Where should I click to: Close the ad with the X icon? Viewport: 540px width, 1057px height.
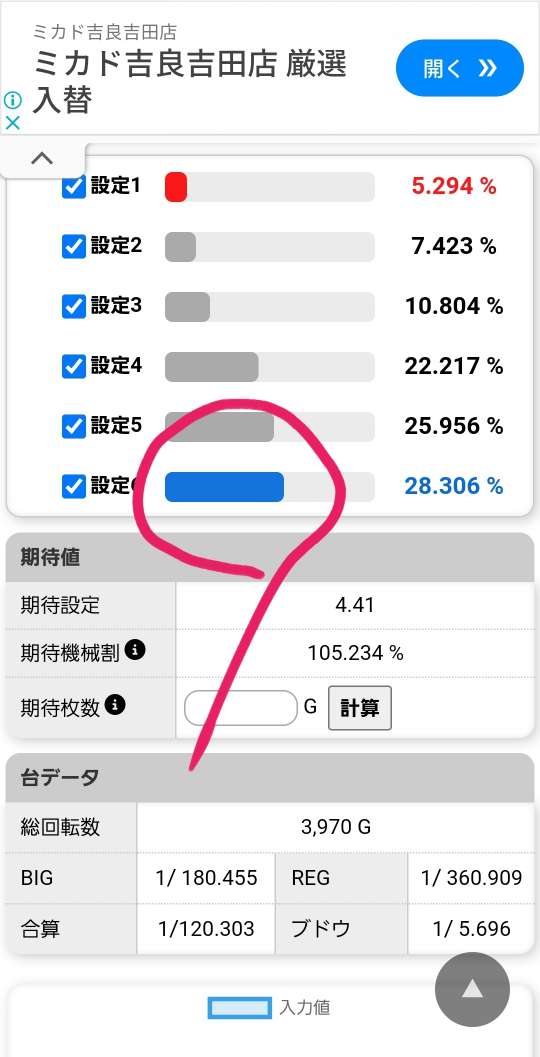pos(12,122)
